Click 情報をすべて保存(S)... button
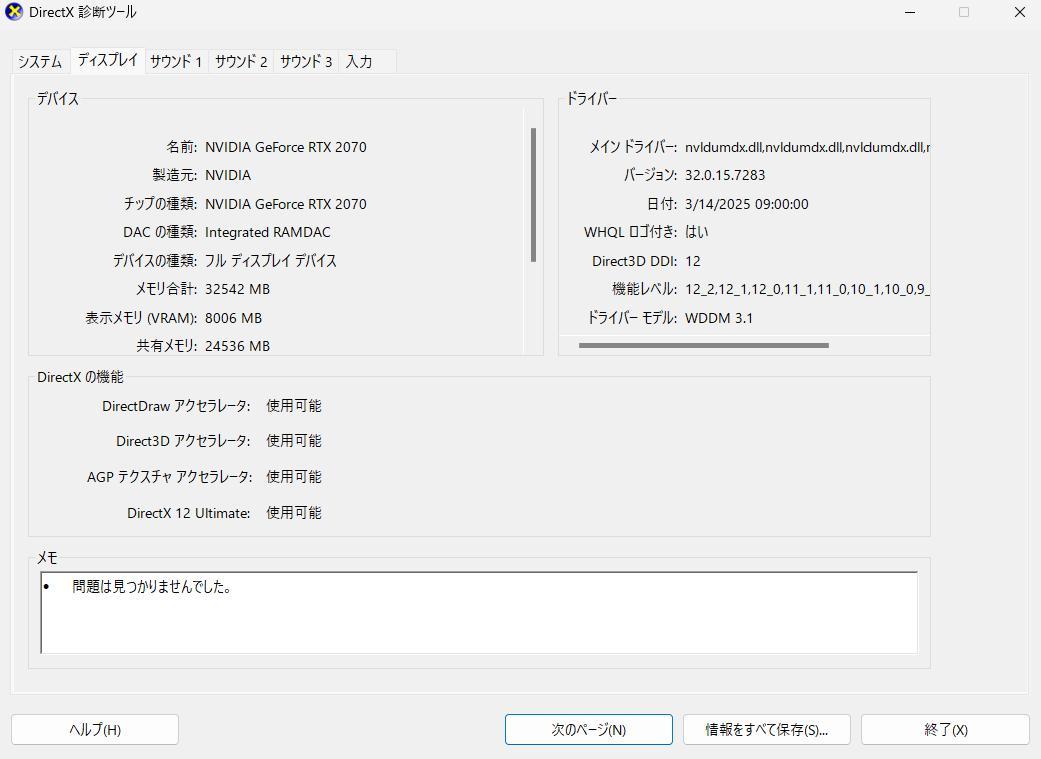Screen dimensions: 1041x759 pyautogui.click(x=767, y=730)
